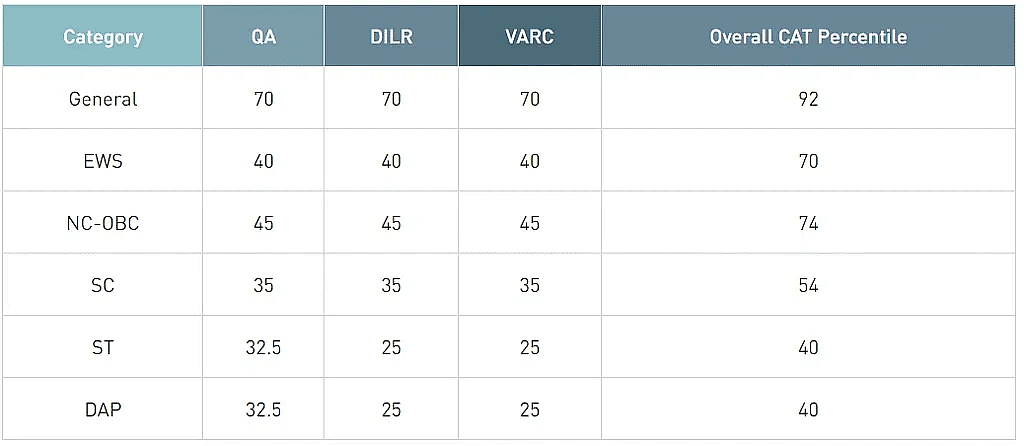Screen dimensions: 1024x446
Task: Click the SC category cell
Action: [103, 285]
